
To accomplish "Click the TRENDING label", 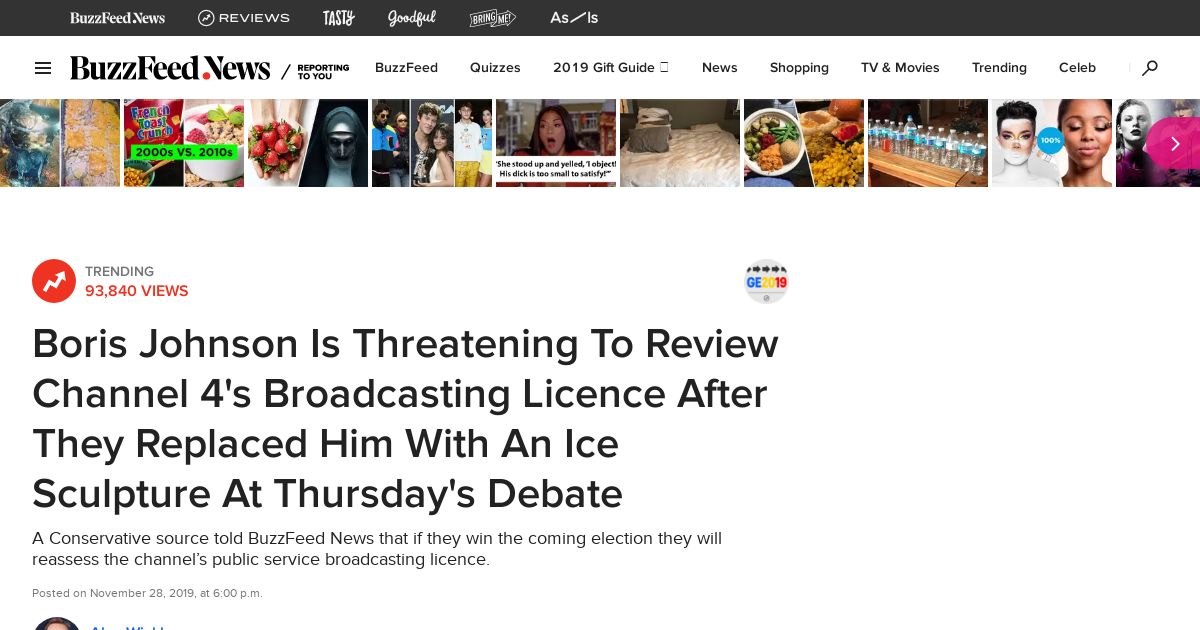I will (x=119, y=271).
